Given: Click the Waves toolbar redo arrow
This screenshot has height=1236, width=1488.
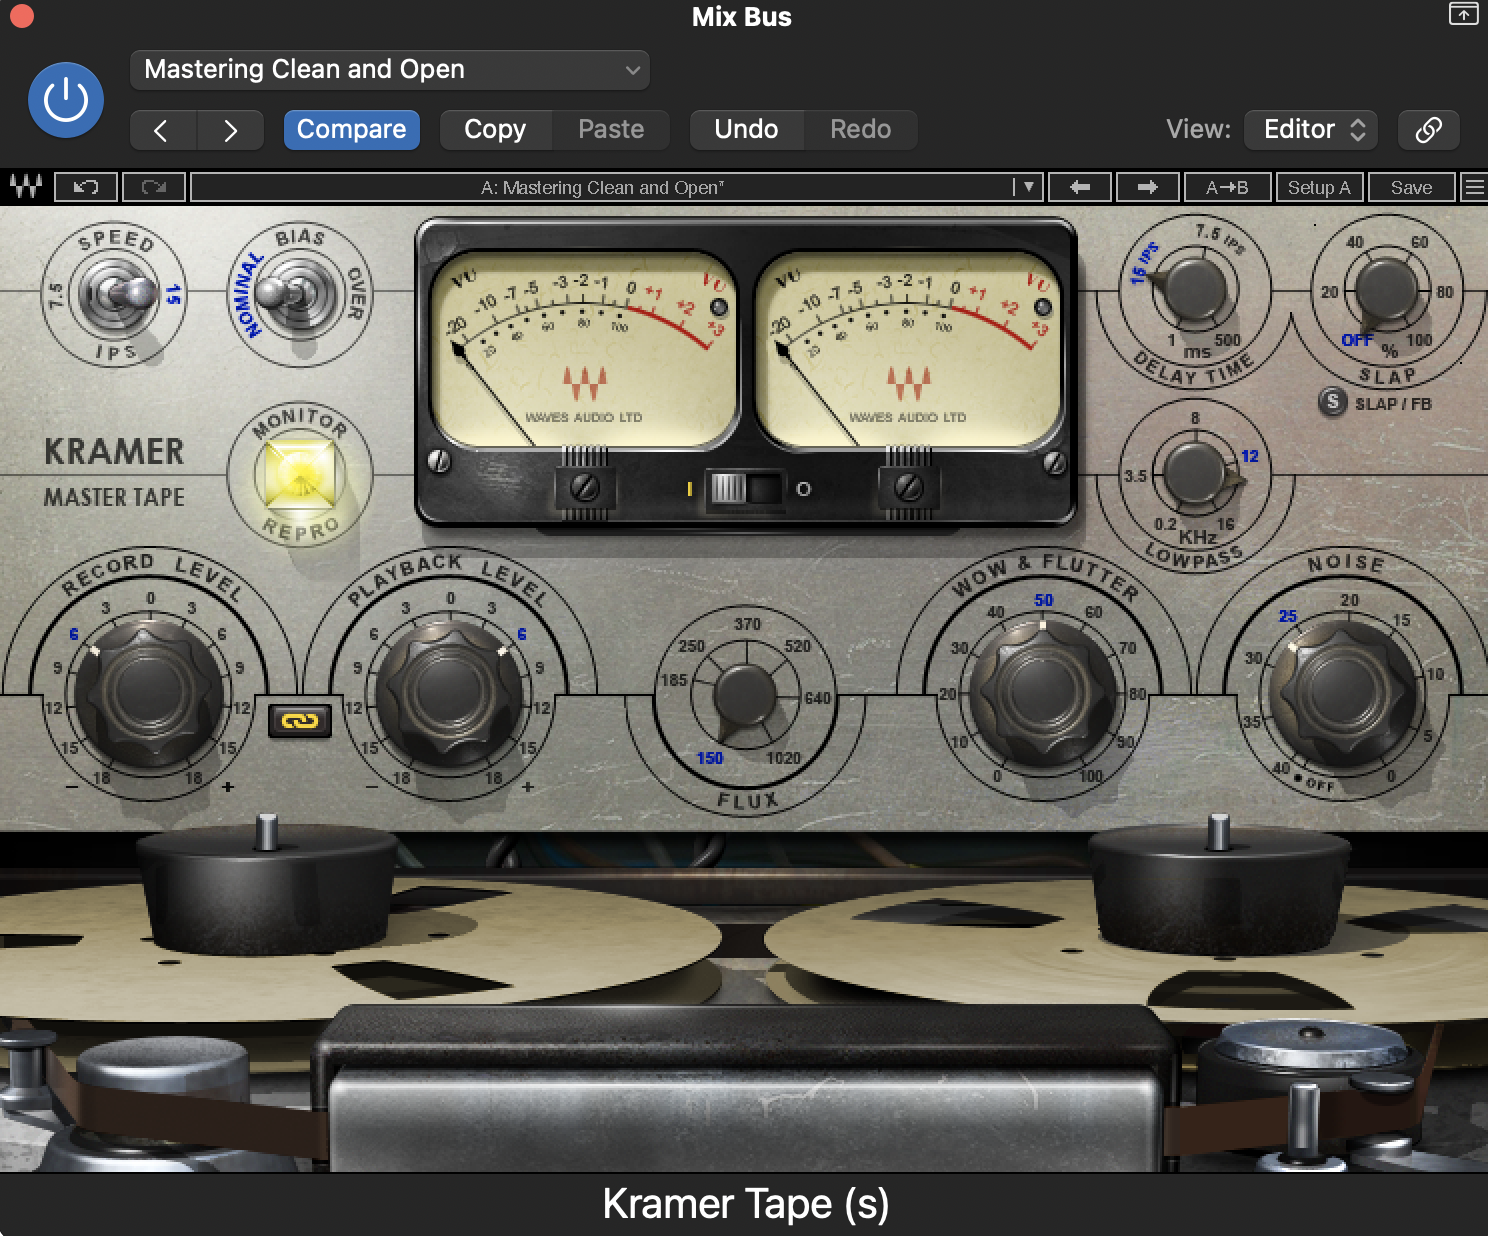Looking at the screenshot, I should (x=154, y=187).
